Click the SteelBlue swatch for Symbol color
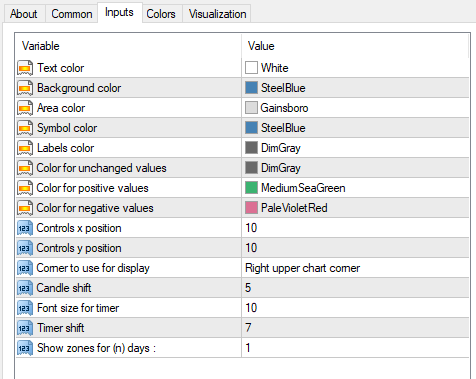 tap(251, 128)
